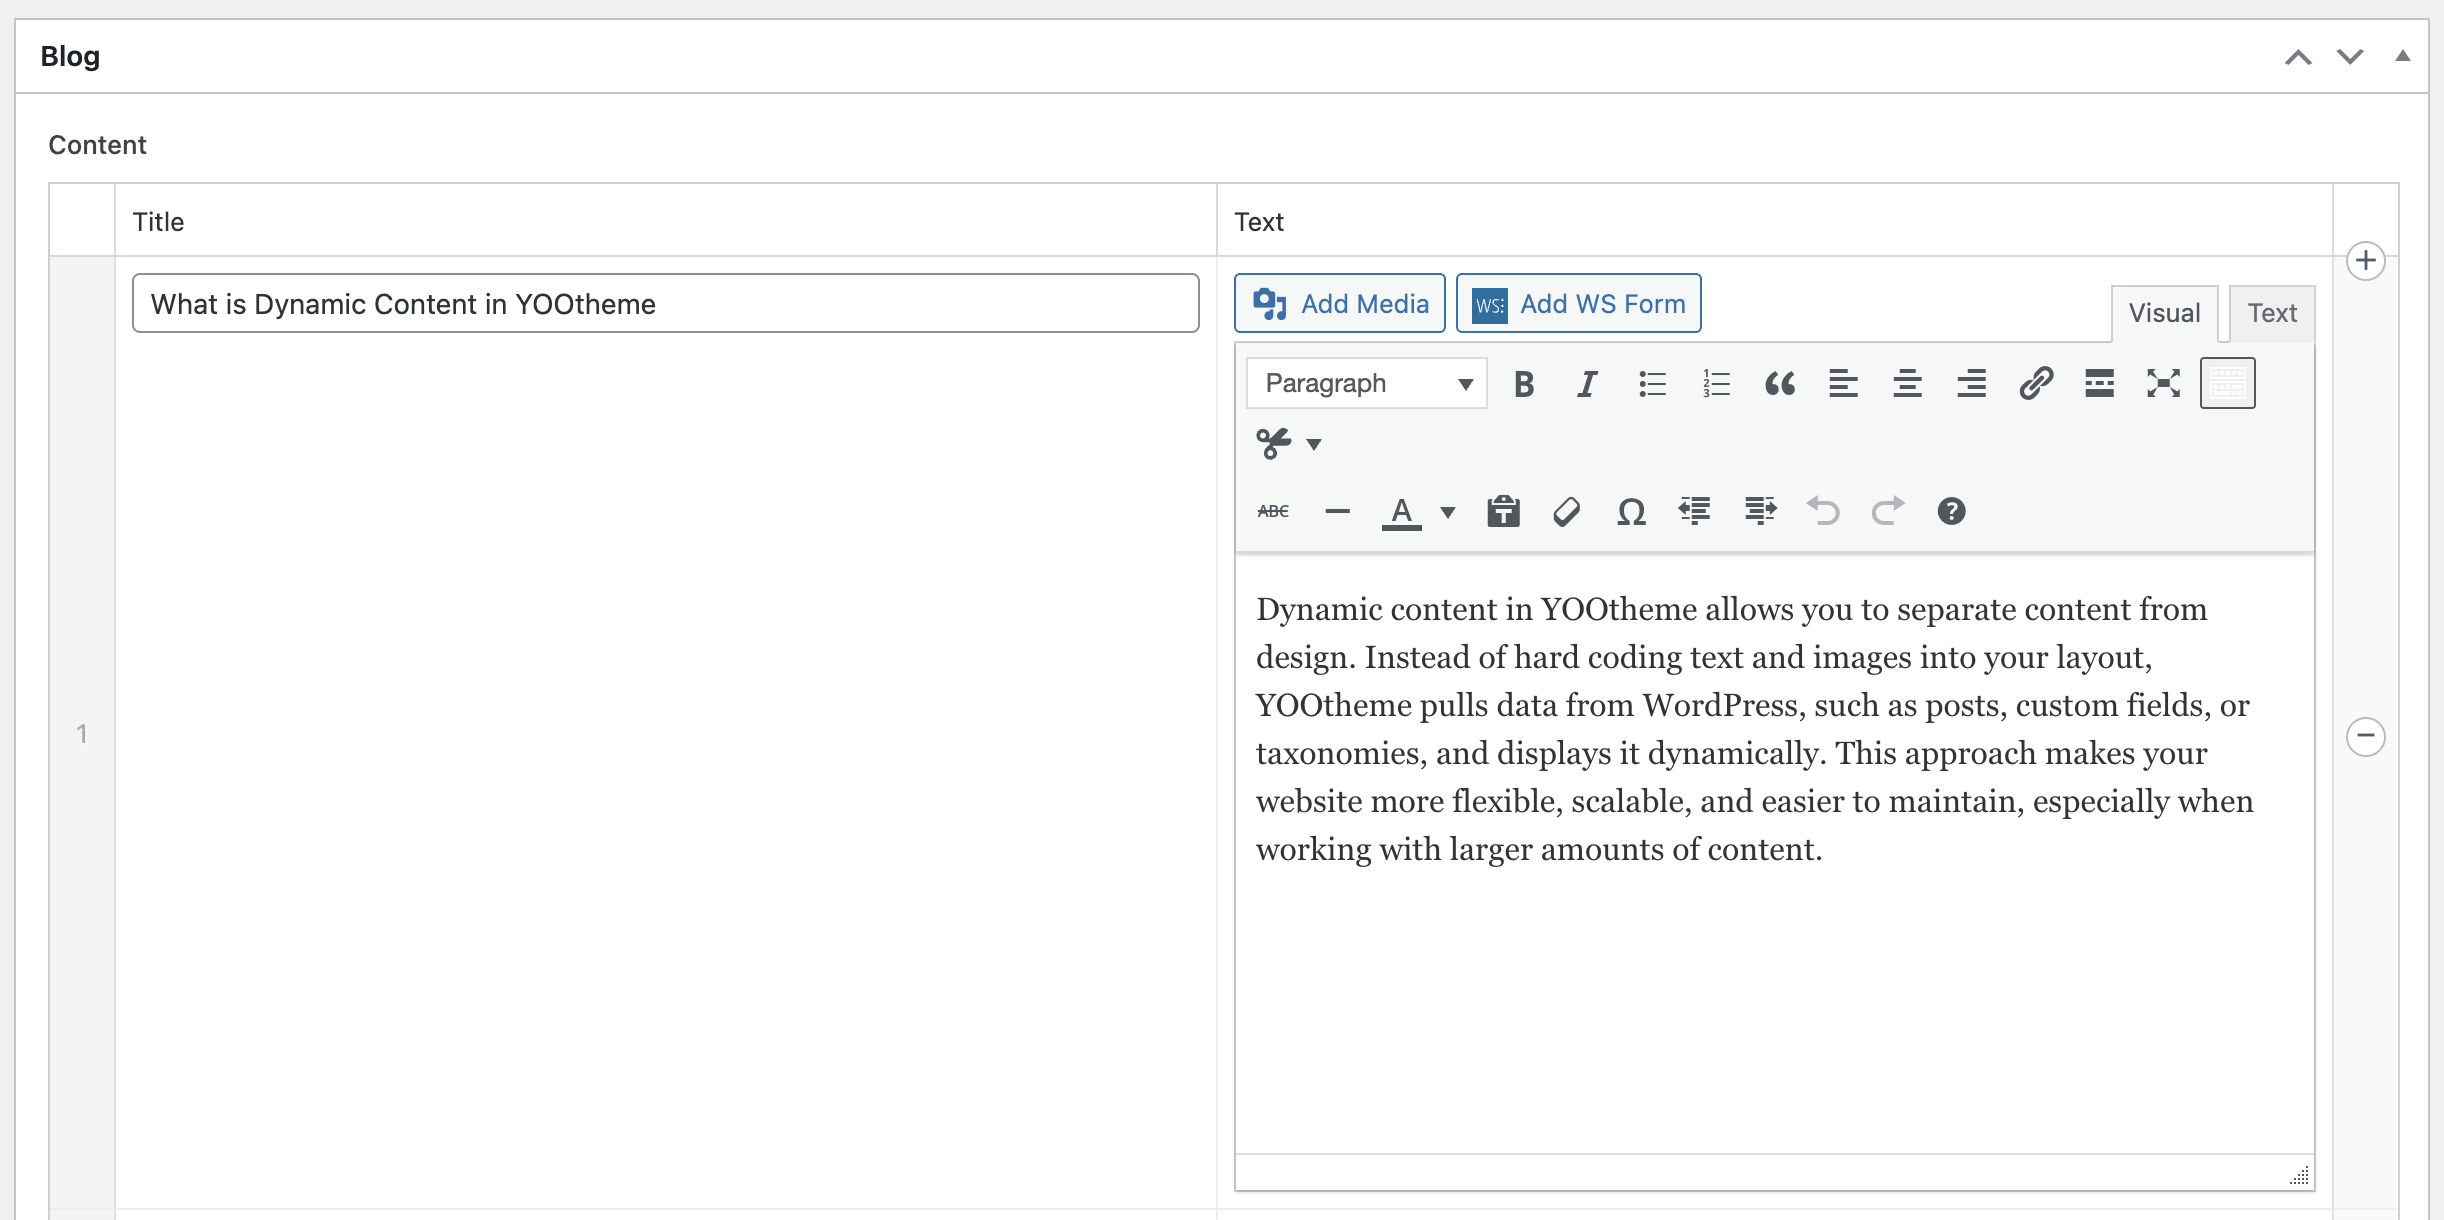Focus the Title input field

click(x=666, y=304)
